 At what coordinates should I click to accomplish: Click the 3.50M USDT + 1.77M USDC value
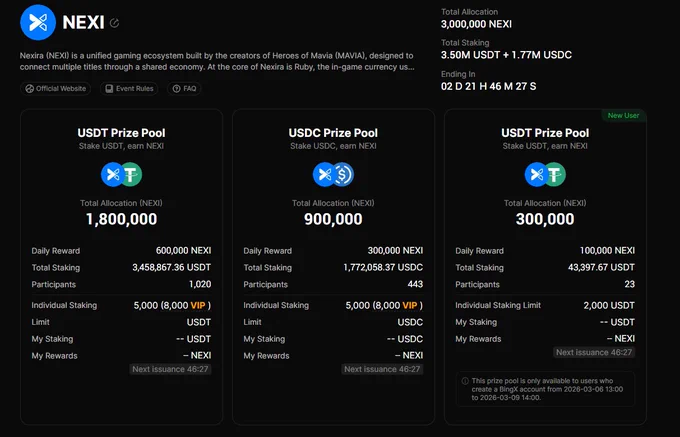[506, 55]
